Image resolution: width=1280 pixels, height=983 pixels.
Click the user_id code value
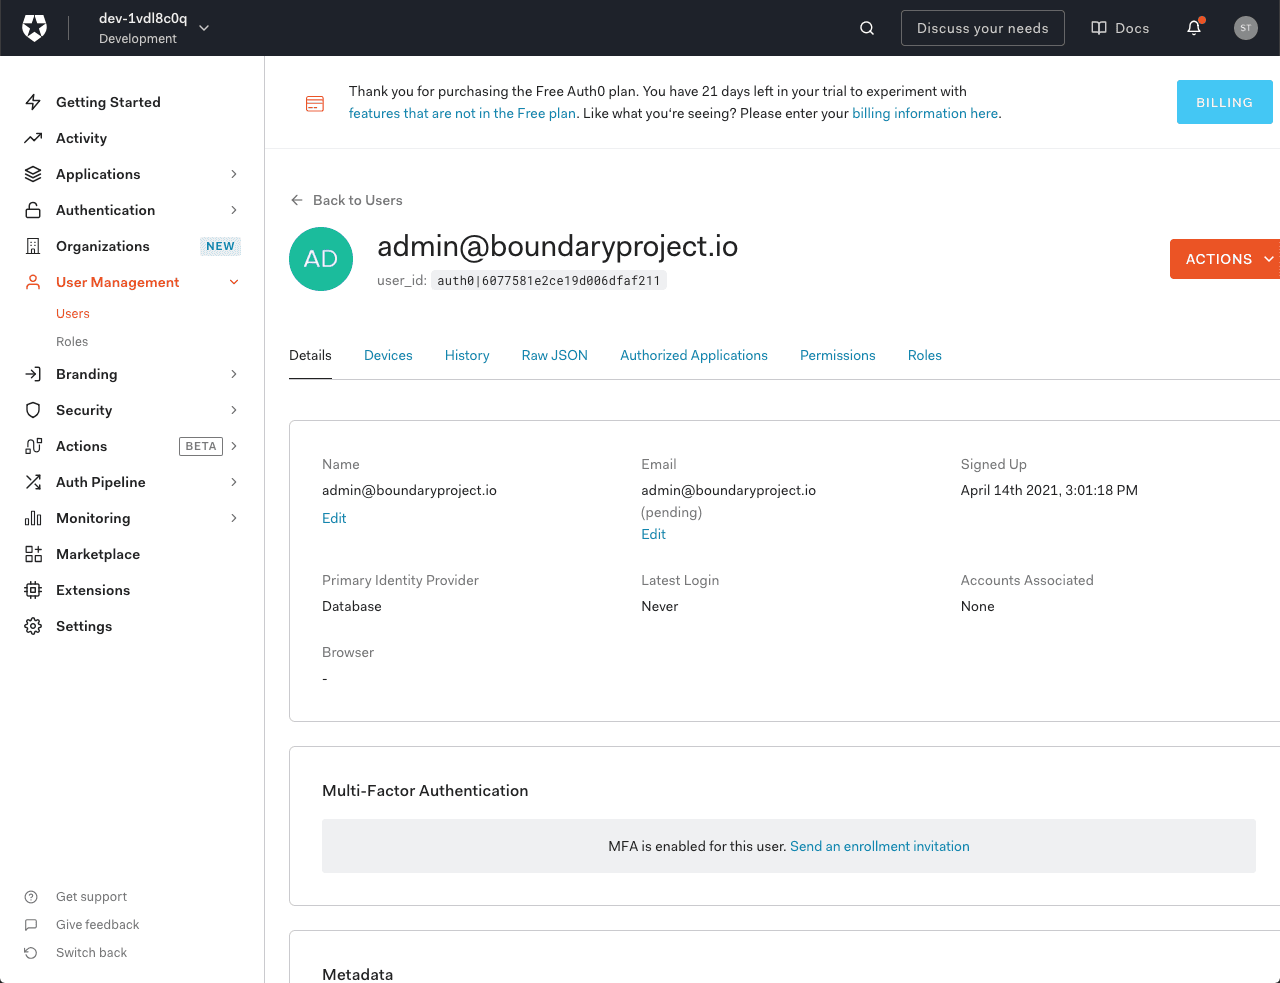(x=549, y=281)
